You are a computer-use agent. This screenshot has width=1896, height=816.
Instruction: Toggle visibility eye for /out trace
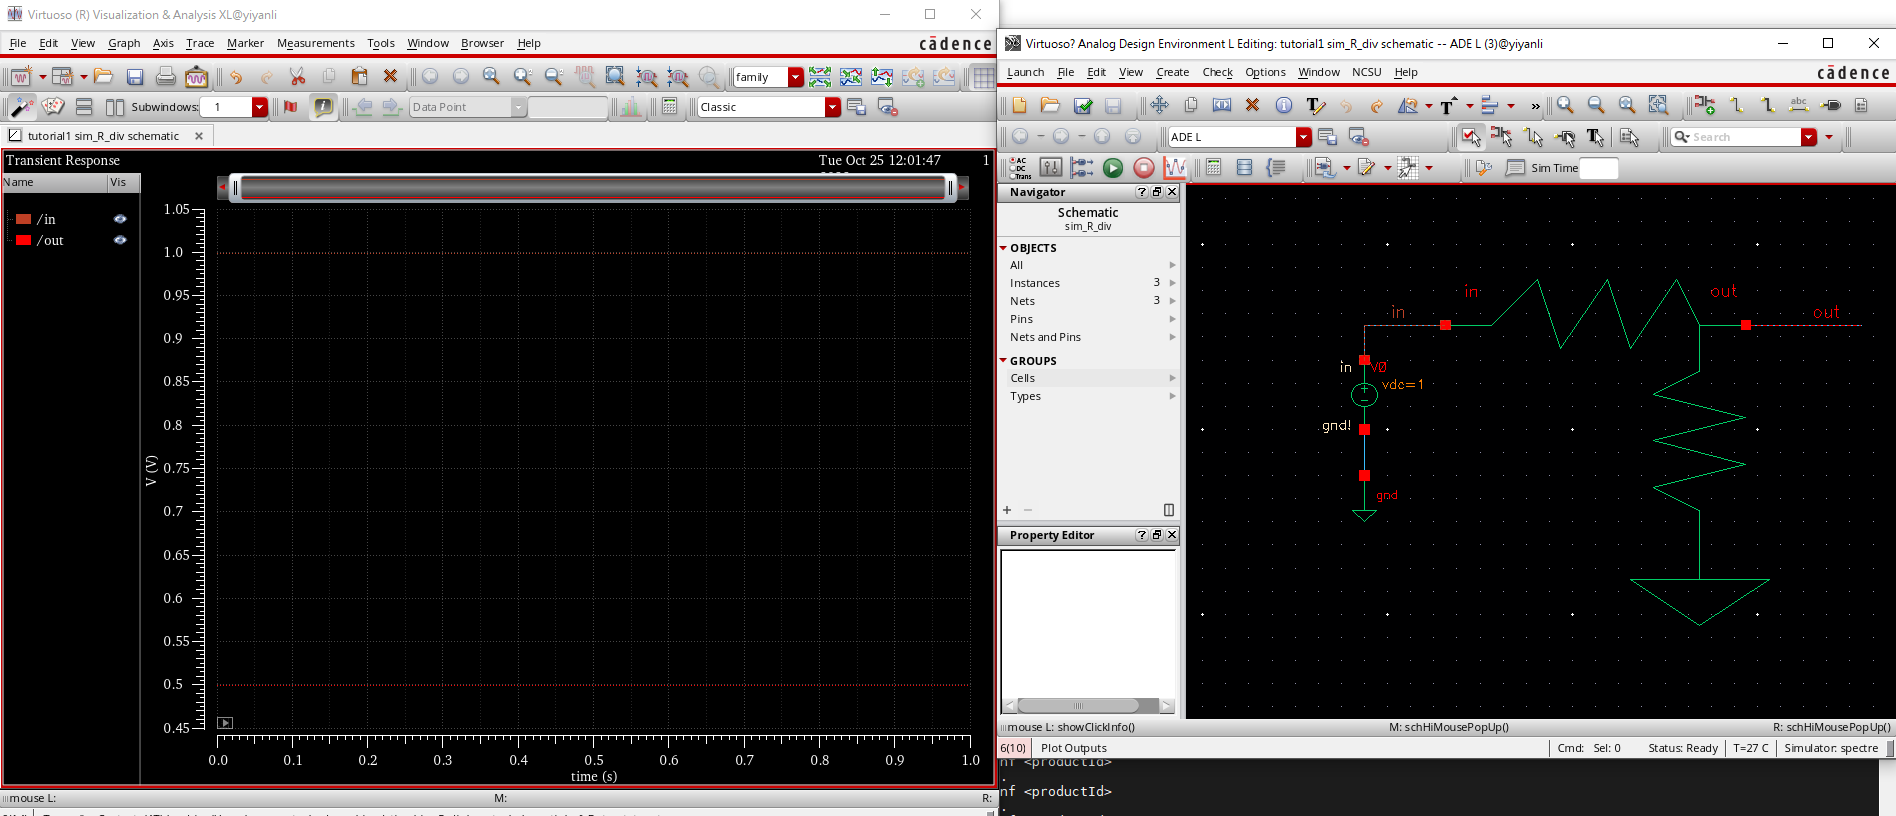point(120,240)
